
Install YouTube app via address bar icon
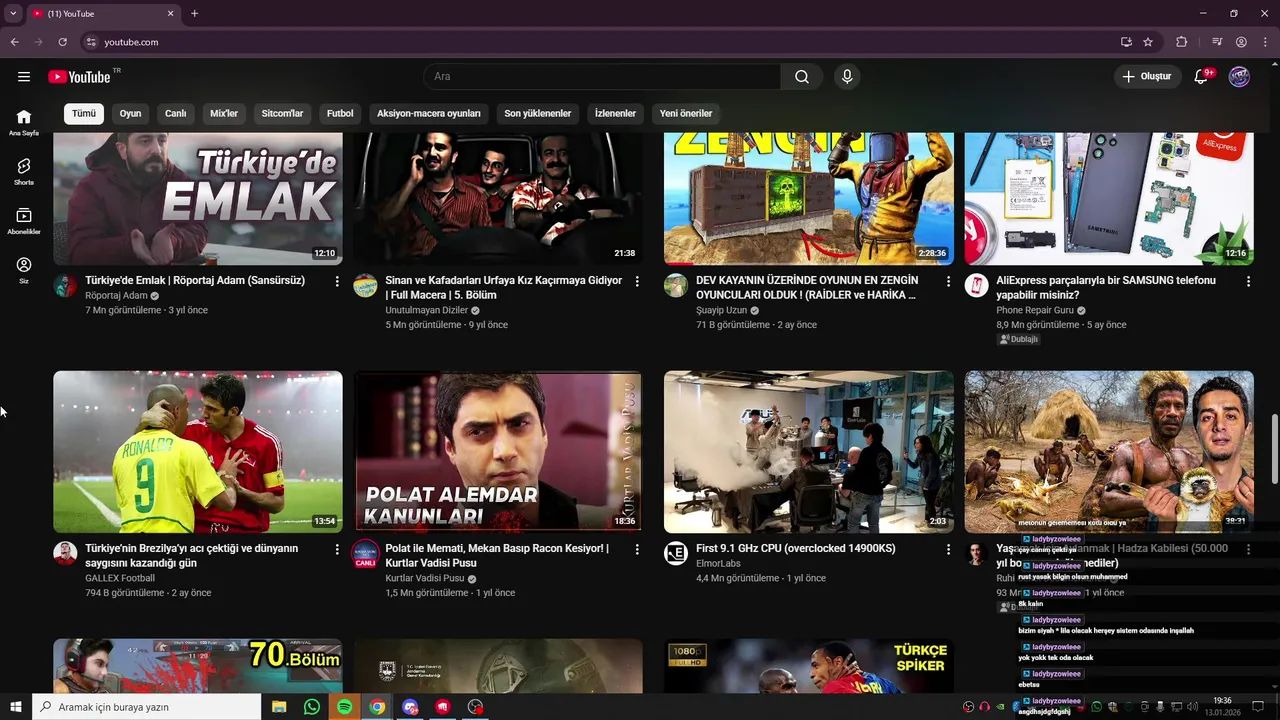coord(1126,42)
